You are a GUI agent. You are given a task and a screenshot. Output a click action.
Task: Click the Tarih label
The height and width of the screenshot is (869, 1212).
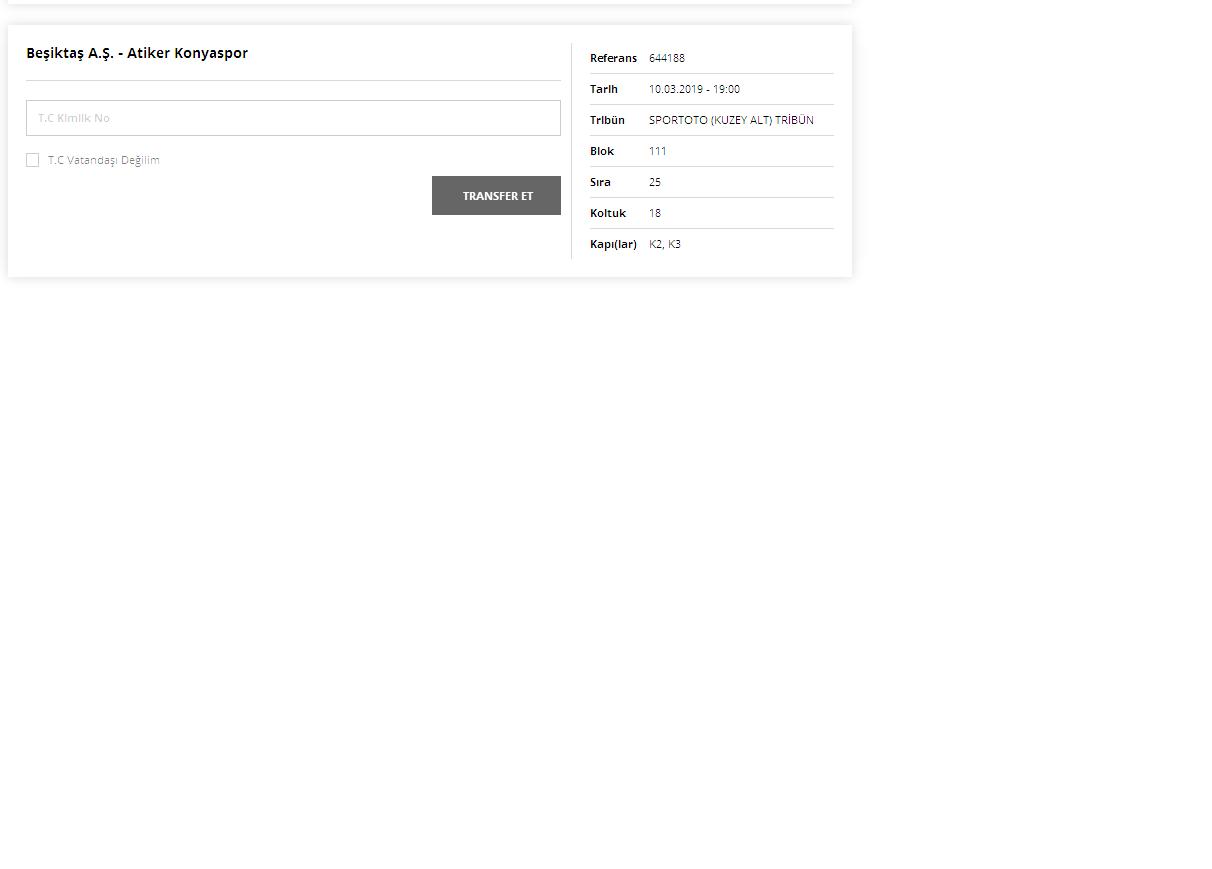(x=604, y=89)
